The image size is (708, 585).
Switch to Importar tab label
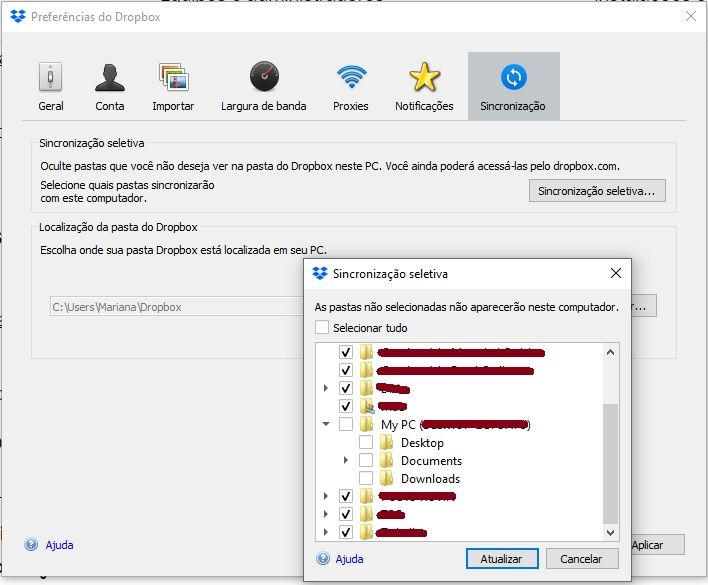[x=173, y=106]
